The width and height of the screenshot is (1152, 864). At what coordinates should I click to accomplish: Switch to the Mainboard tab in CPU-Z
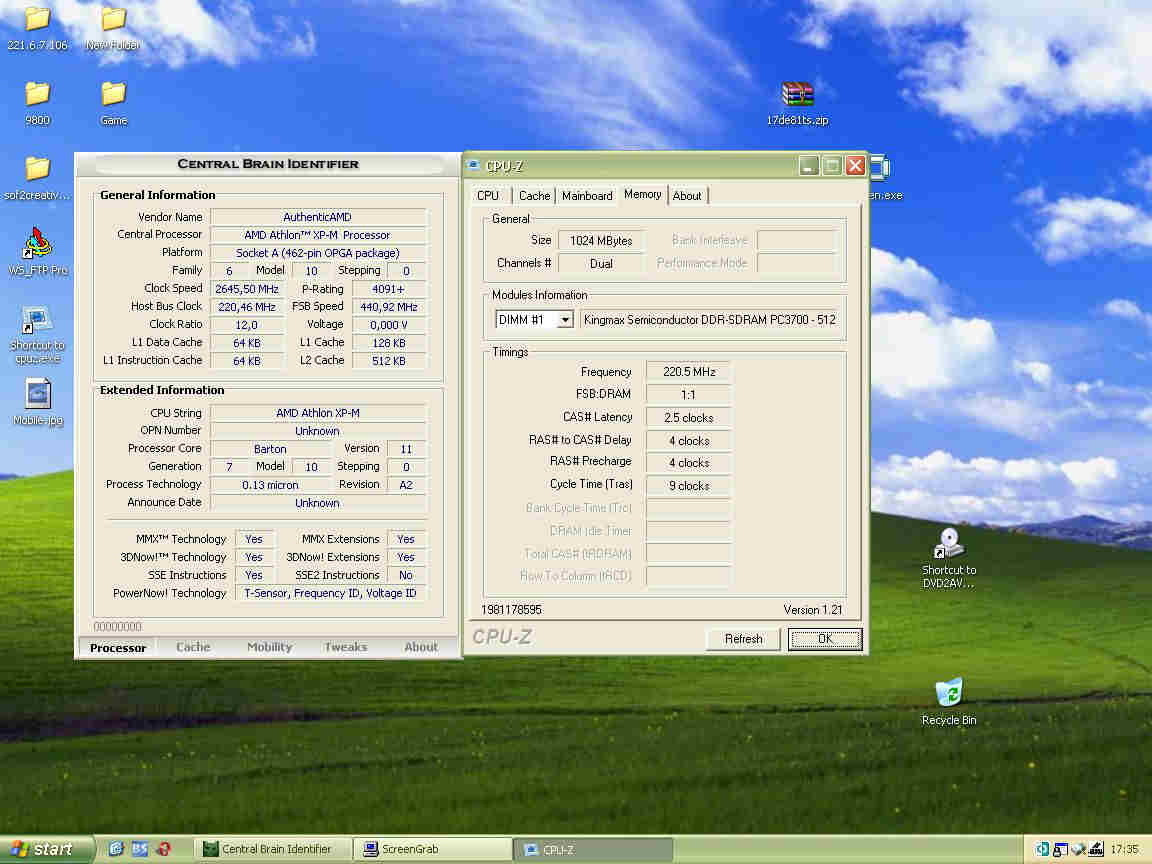(x=587, y=196)
